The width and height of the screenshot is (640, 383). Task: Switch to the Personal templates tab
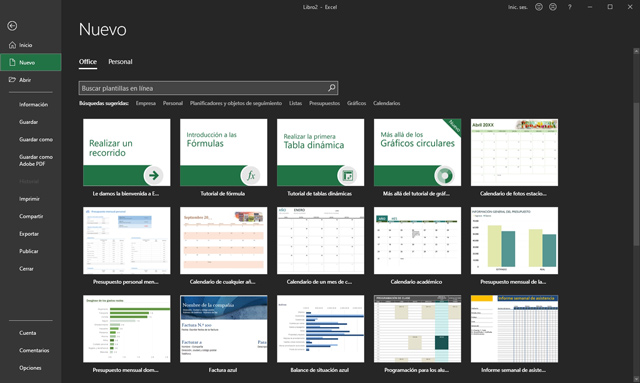tap(120, 62)
